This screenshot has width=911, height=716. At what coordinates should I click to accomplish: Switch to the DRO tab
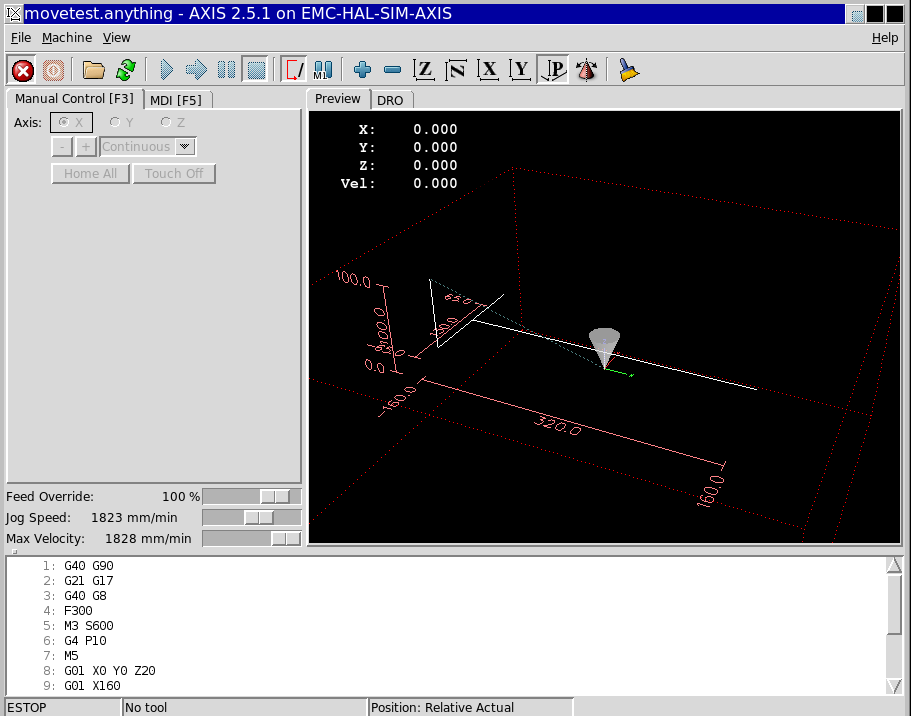pos(390,100)
